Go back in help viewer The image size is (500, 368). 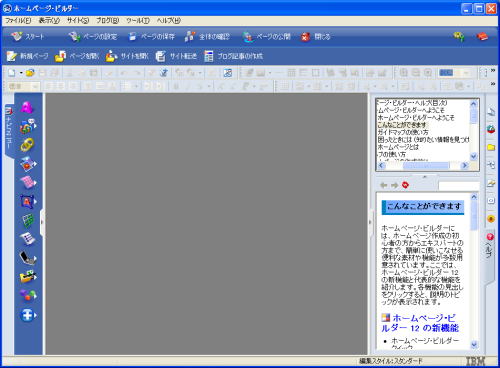click(384, 185)
